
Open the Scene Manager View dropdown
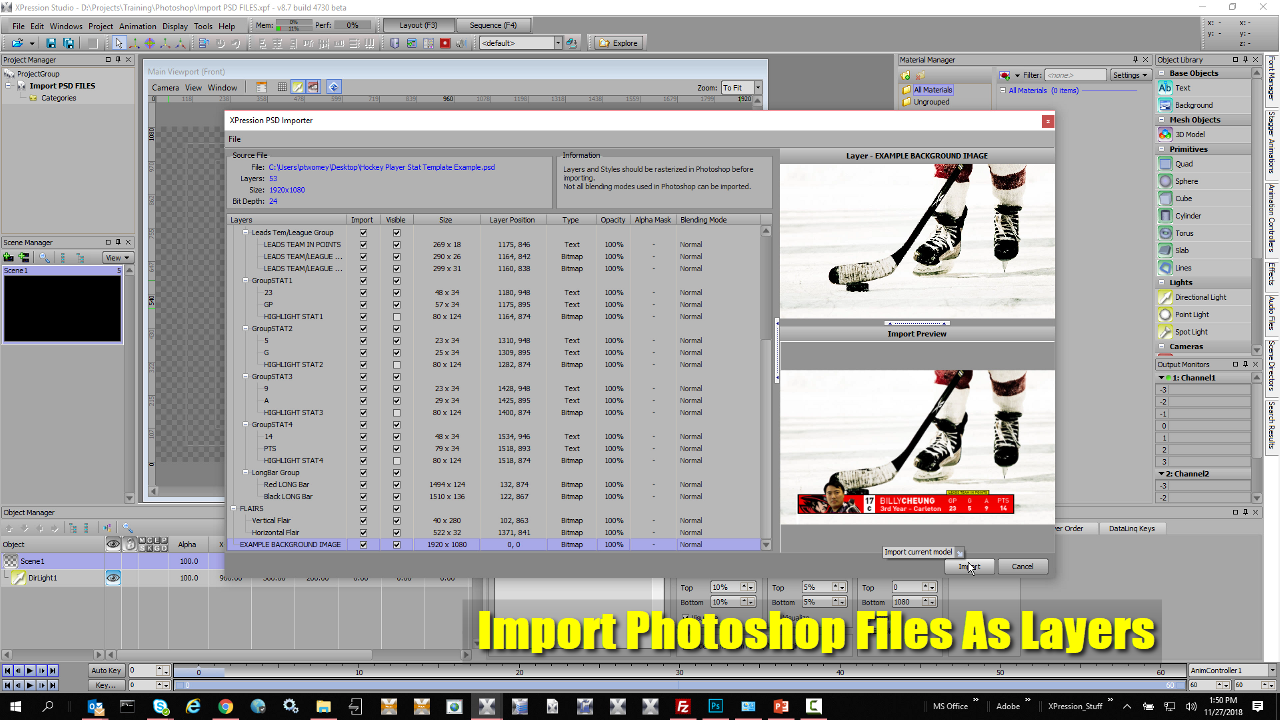click(119, 258)
